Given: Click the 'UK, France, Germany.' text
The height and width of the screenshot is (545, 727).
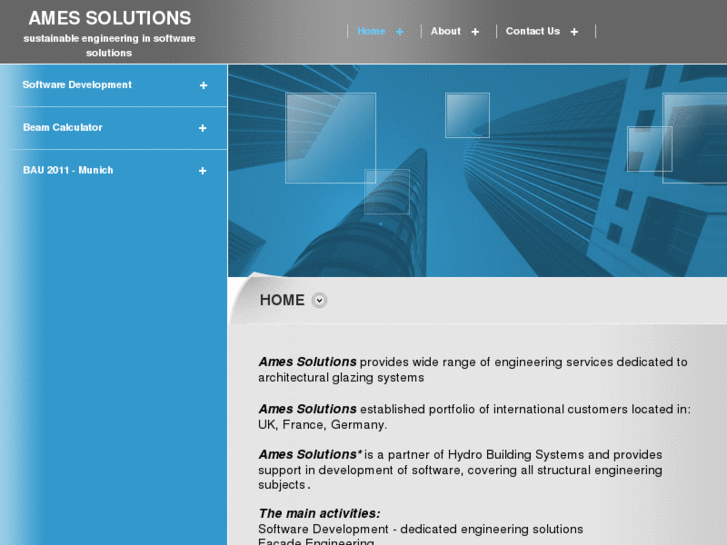Looking at the screenshot, I should [322, 425].
